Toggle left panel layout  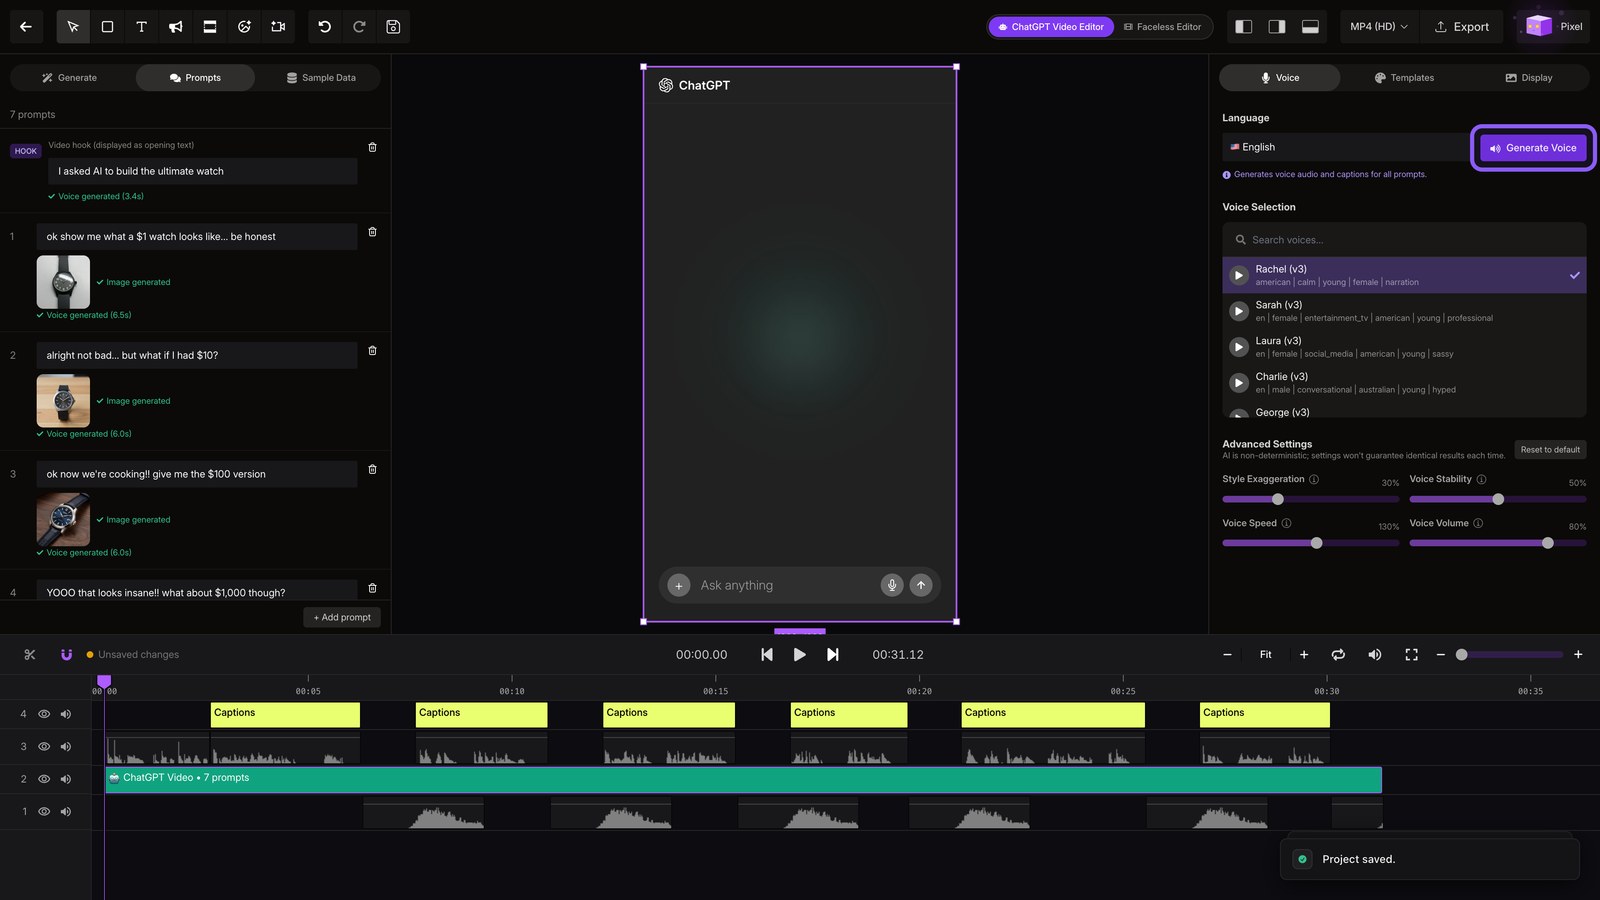point(1244,27)
